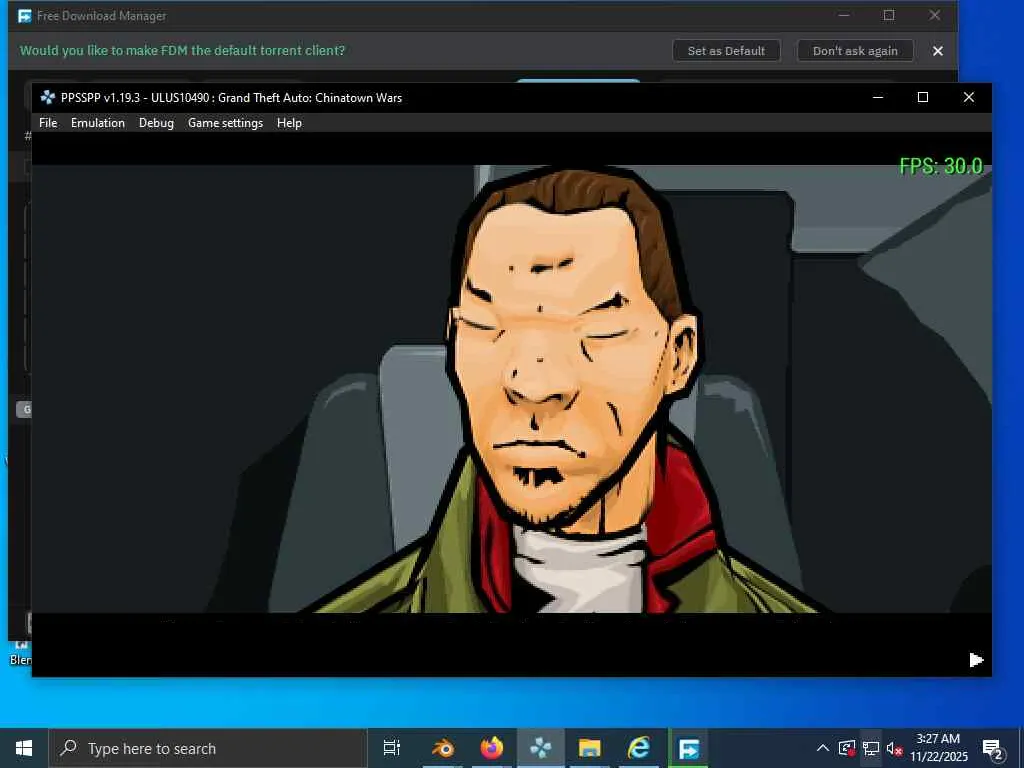Click the Huang Lee cutscene game screen

[511, 389]
